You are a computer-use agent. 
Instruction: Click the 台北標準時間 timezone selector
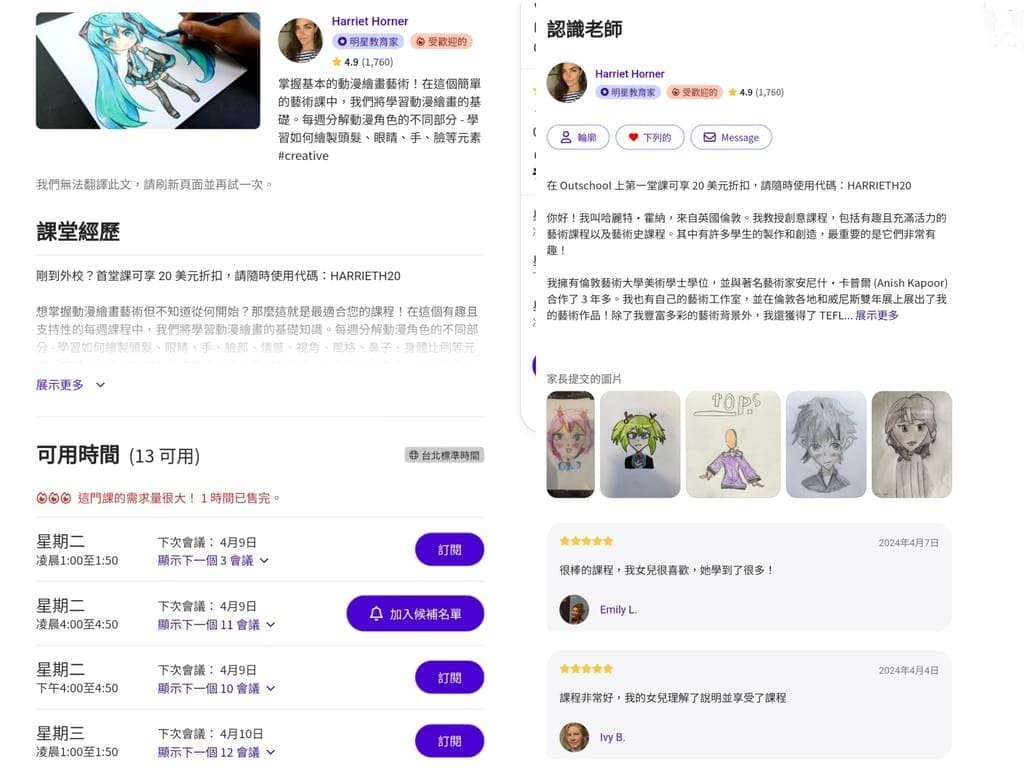coord(444,455)
